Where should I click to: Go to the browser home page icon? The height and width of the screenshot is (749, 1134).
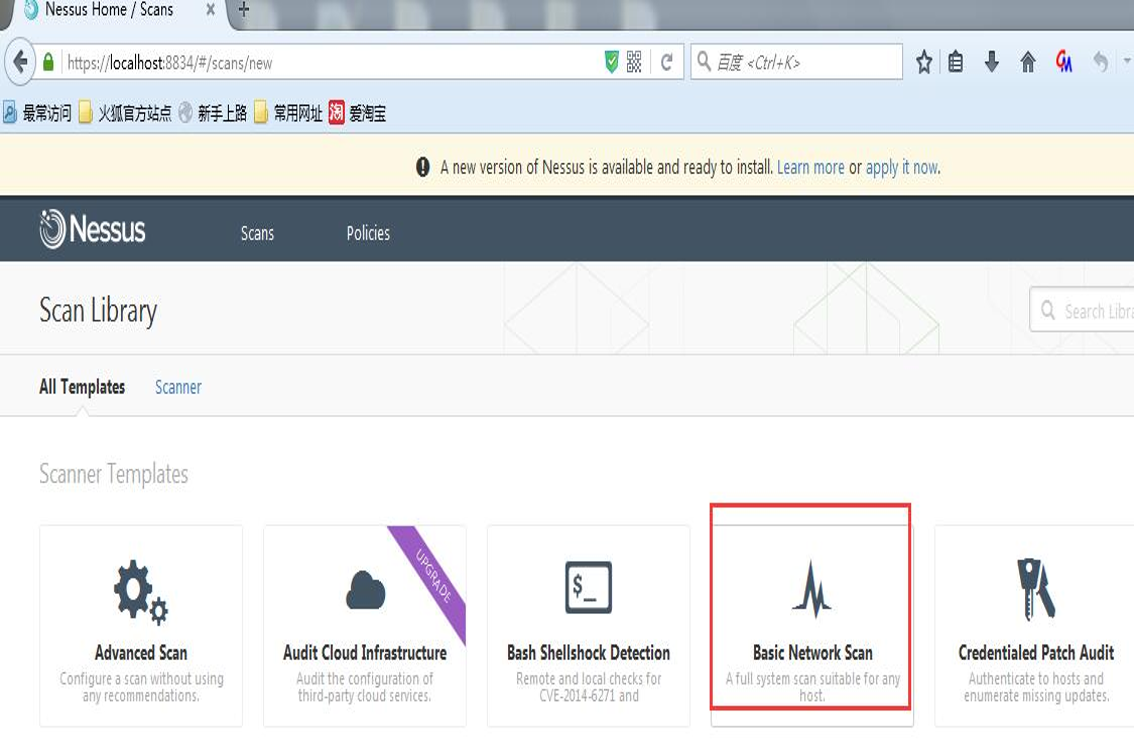pos(1028,62)
